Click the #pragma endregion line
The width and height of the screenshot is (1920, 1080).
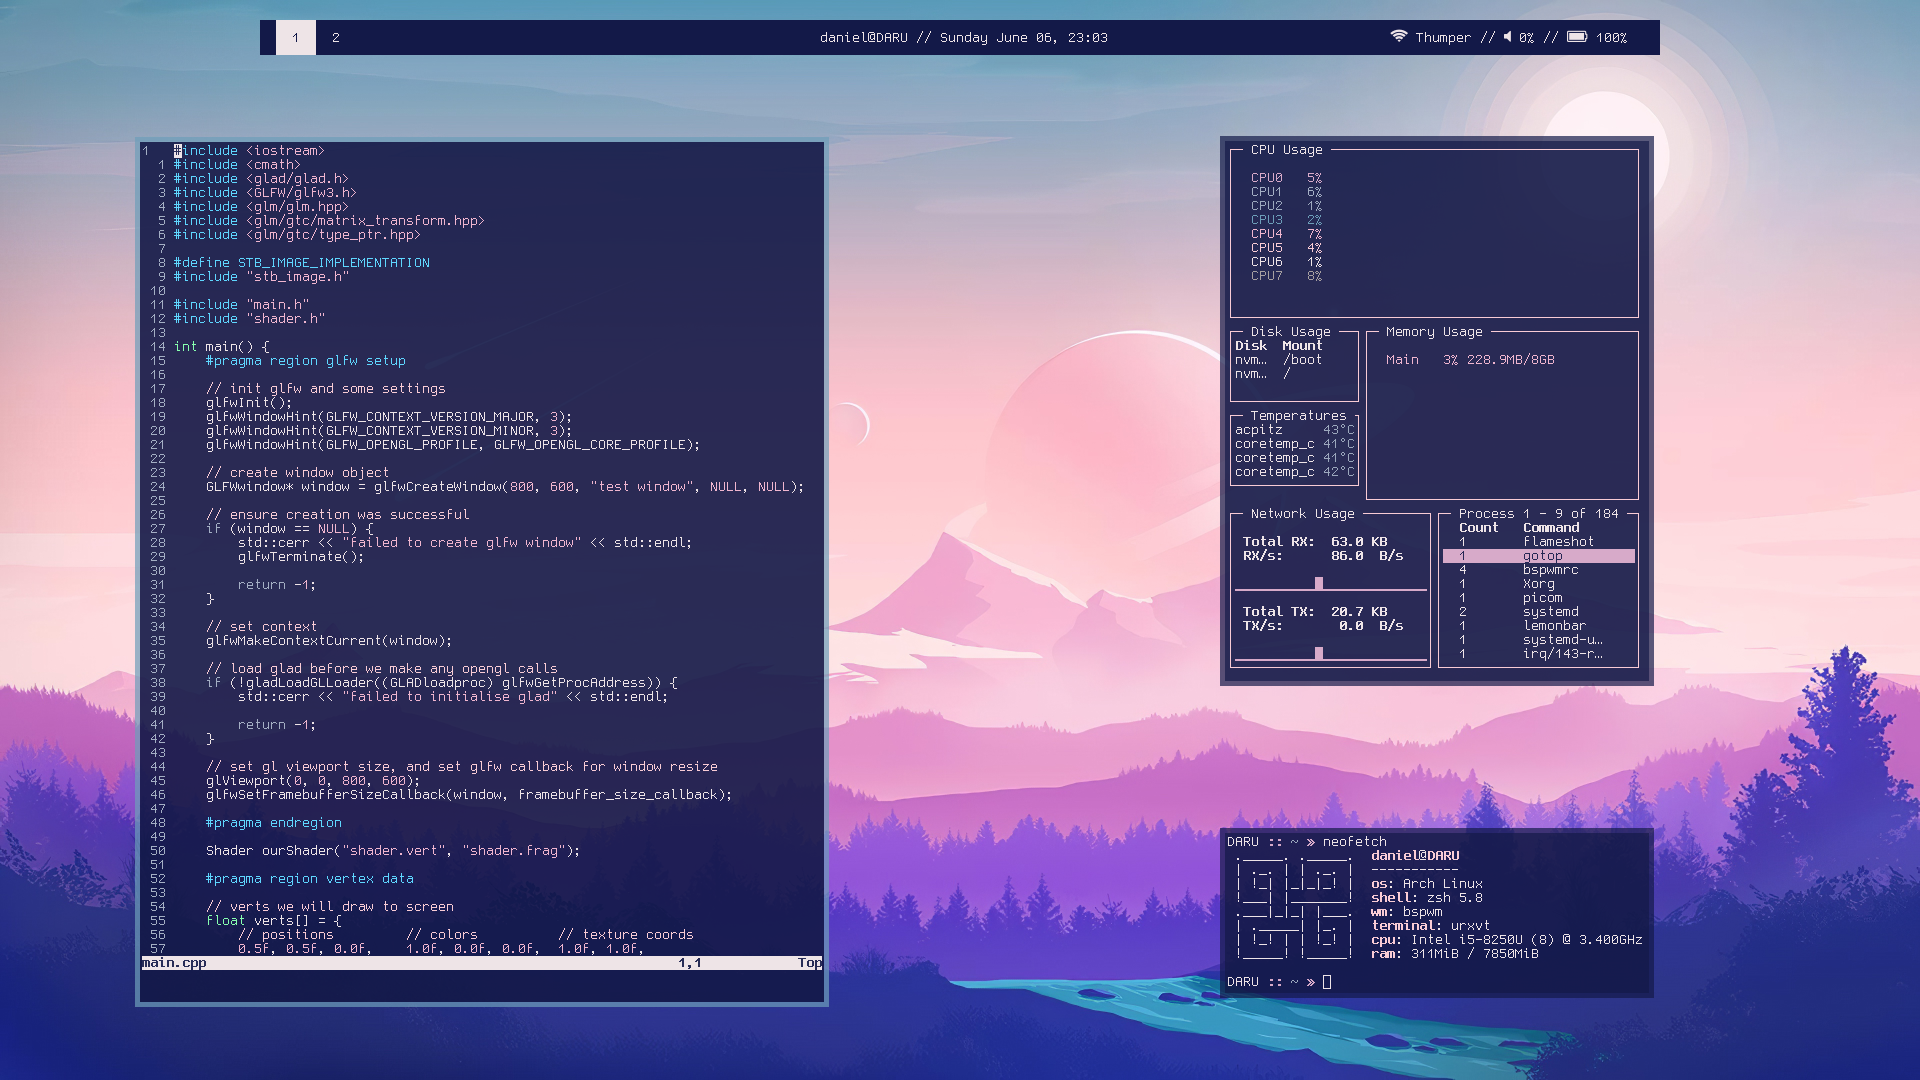274,823
